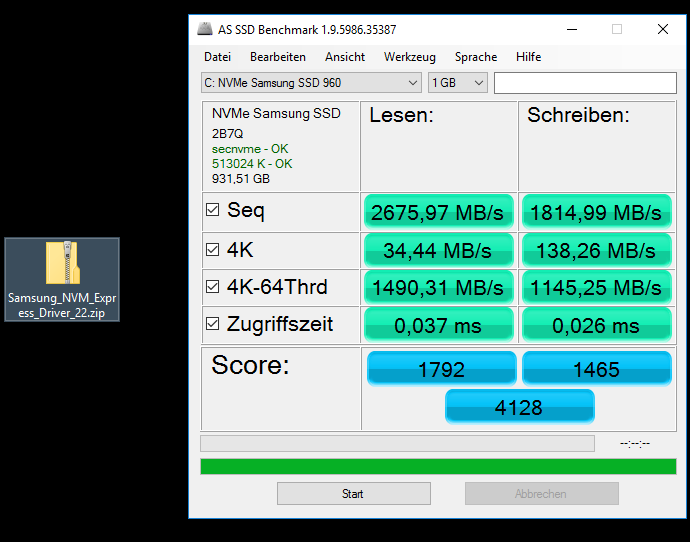Close the AS SSD Benchmark window
The height and width of the screenshot is (542, 690).
(663, 29)
